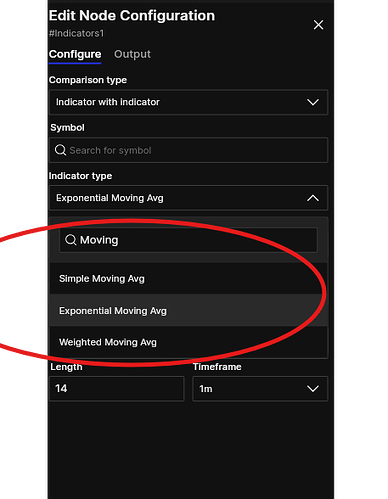This screenshot has width=388, height=499.
Task: Click the magnifier icon beside Moving
Action: pyautogui.click(x=71, y=240)
